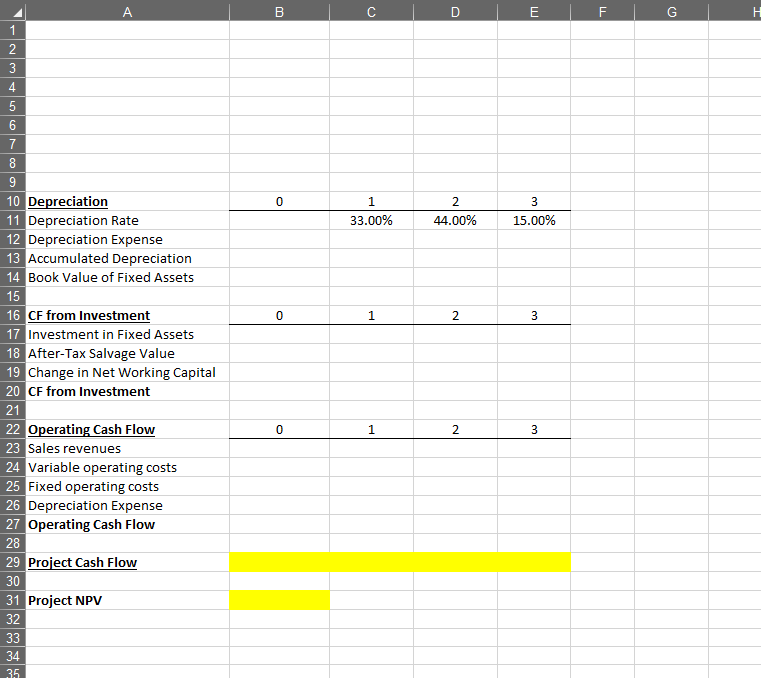Click empty cell E18 for salvage value
Viewport: 761px width, 678px height.
tap(534, 353)
